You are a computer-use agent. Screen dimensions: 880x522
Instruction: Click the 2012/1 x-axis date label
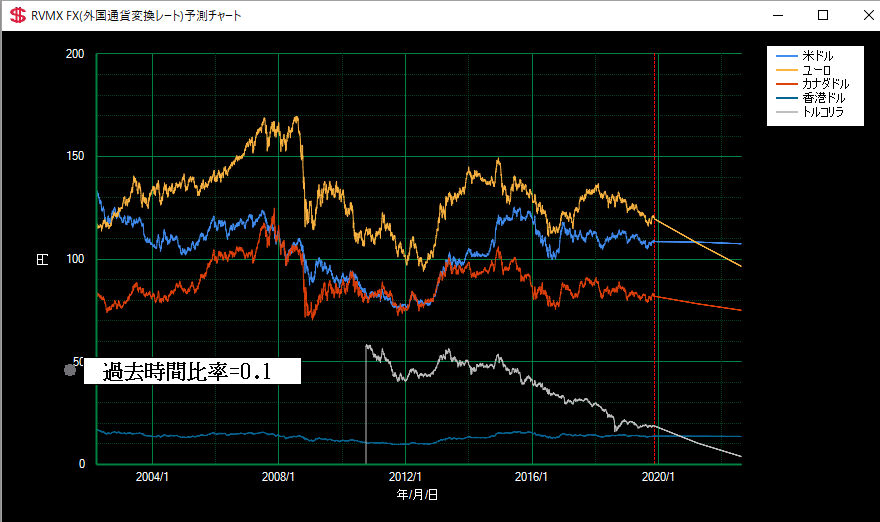click(405, 477)
